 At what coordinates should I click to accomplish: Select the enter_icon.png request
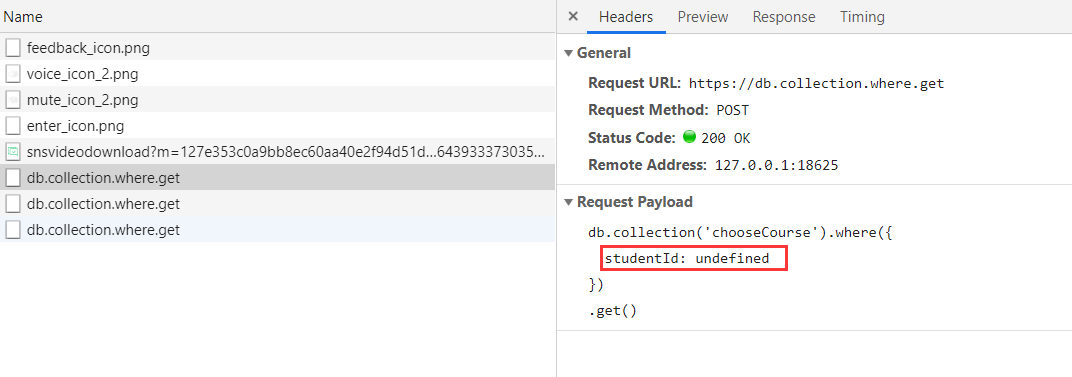[x=278, y=126]
